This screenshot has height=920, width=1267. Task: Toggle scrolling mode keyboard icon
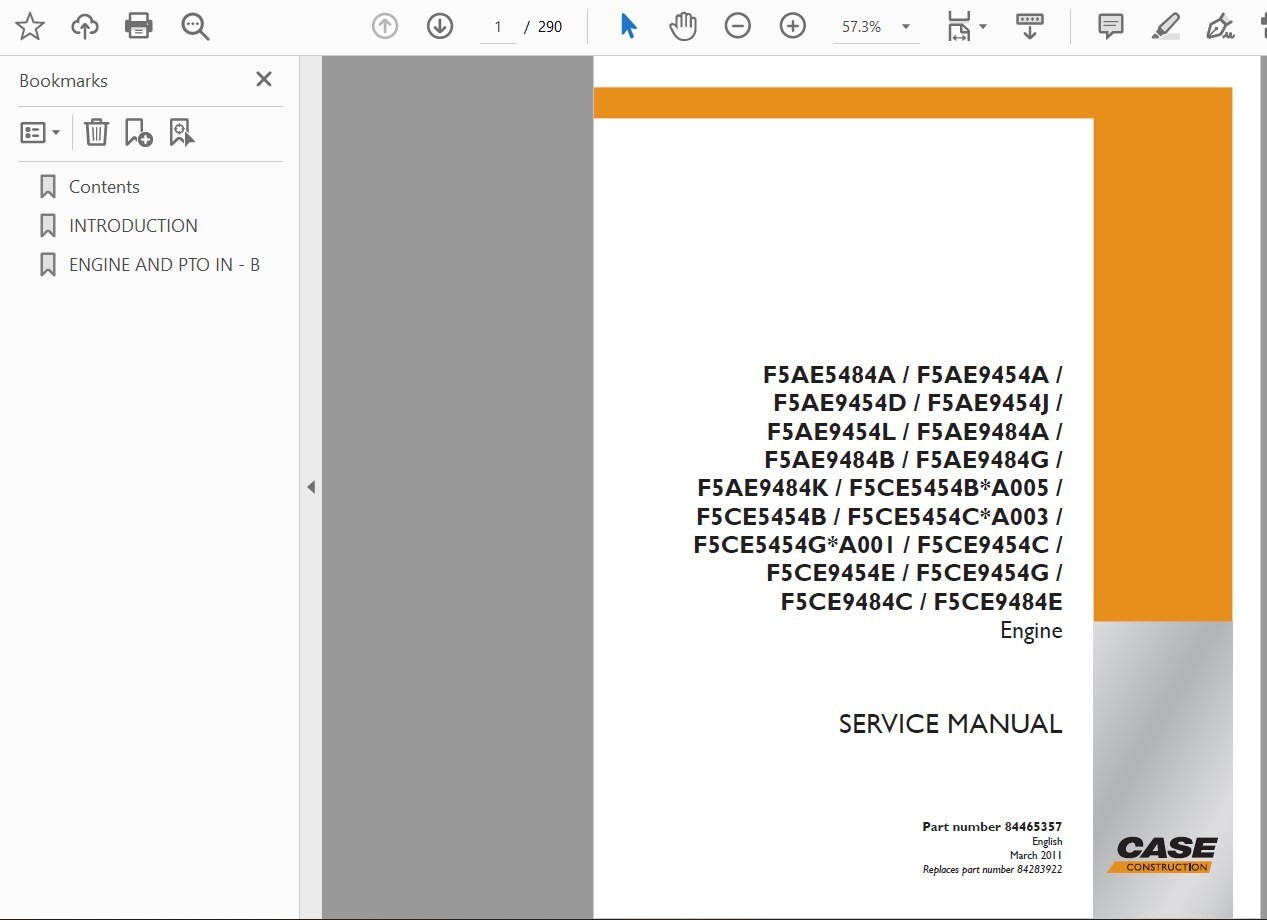point(1030,27)
